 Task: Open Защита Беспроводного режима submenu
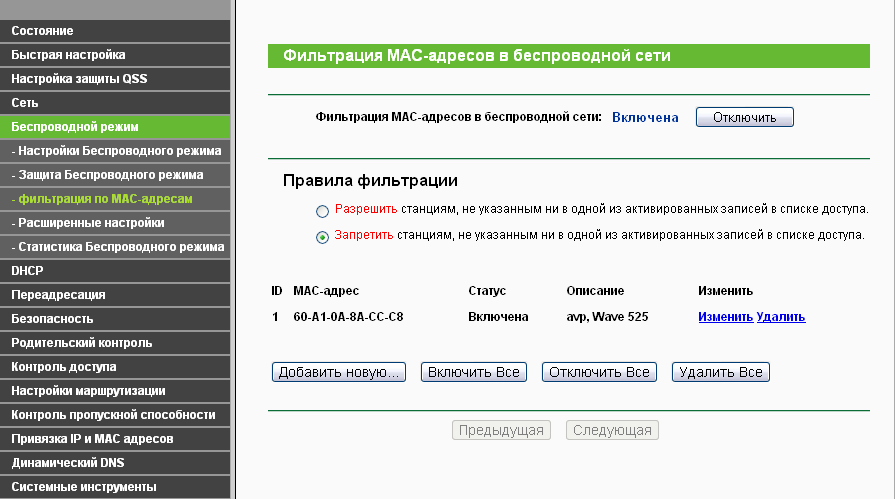pyautogui.click(x=115, y=175)
